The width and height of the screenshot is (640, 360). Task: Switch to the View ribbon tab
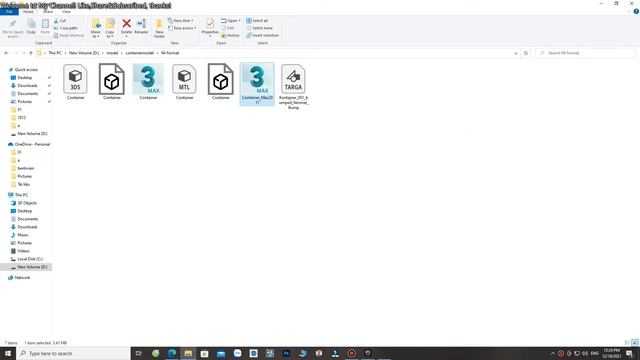[67, 12]
